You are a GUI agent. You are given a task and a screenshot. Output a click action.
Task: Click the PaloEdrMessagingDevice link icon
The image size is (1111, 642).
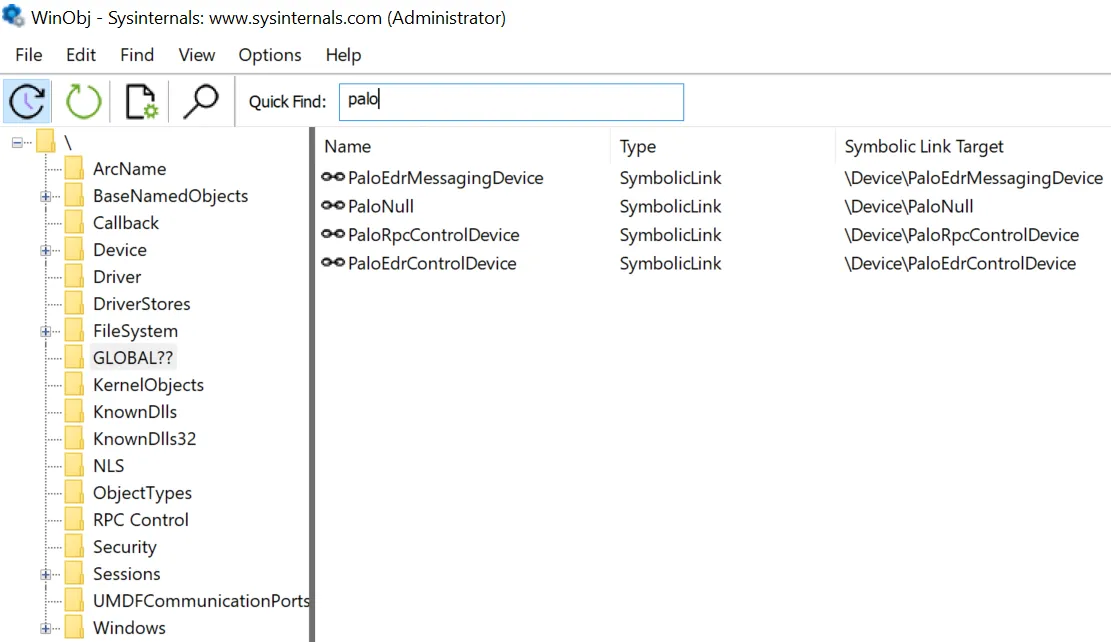333,178
